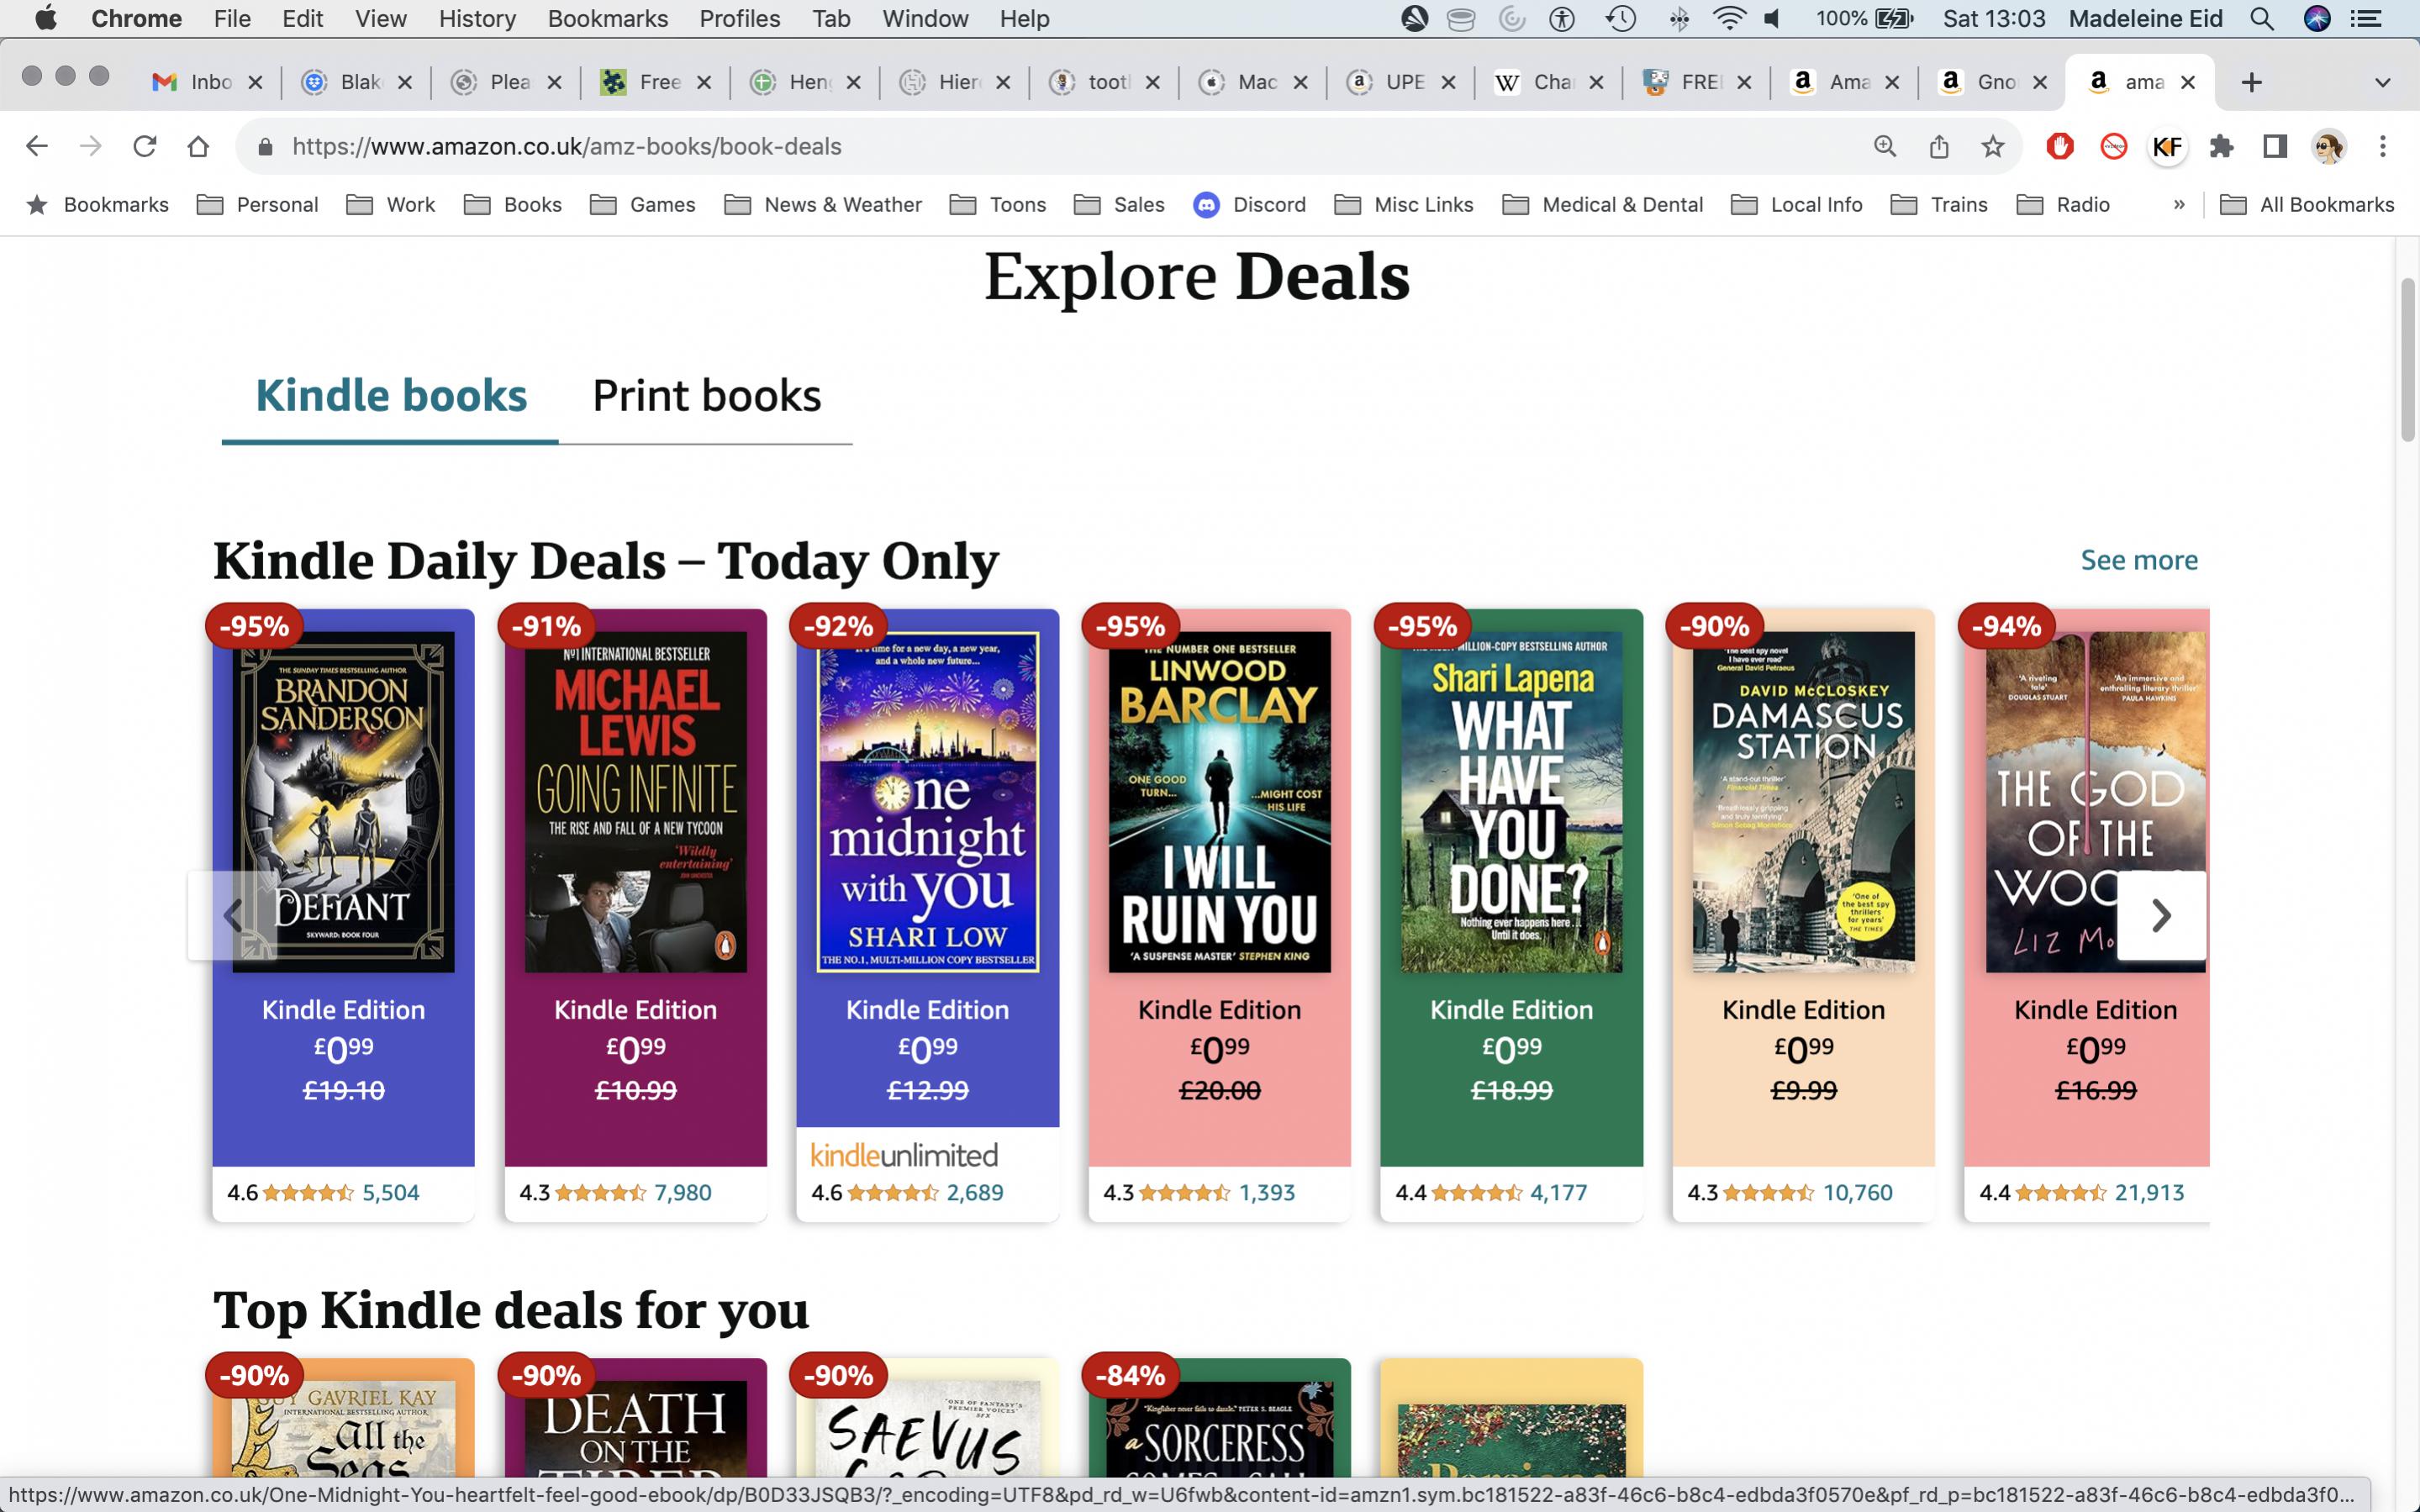Image resolution: width=2420 pixels, height=1512 pixels.
Task: Click the browser reload icon
Action: (144, 146)
